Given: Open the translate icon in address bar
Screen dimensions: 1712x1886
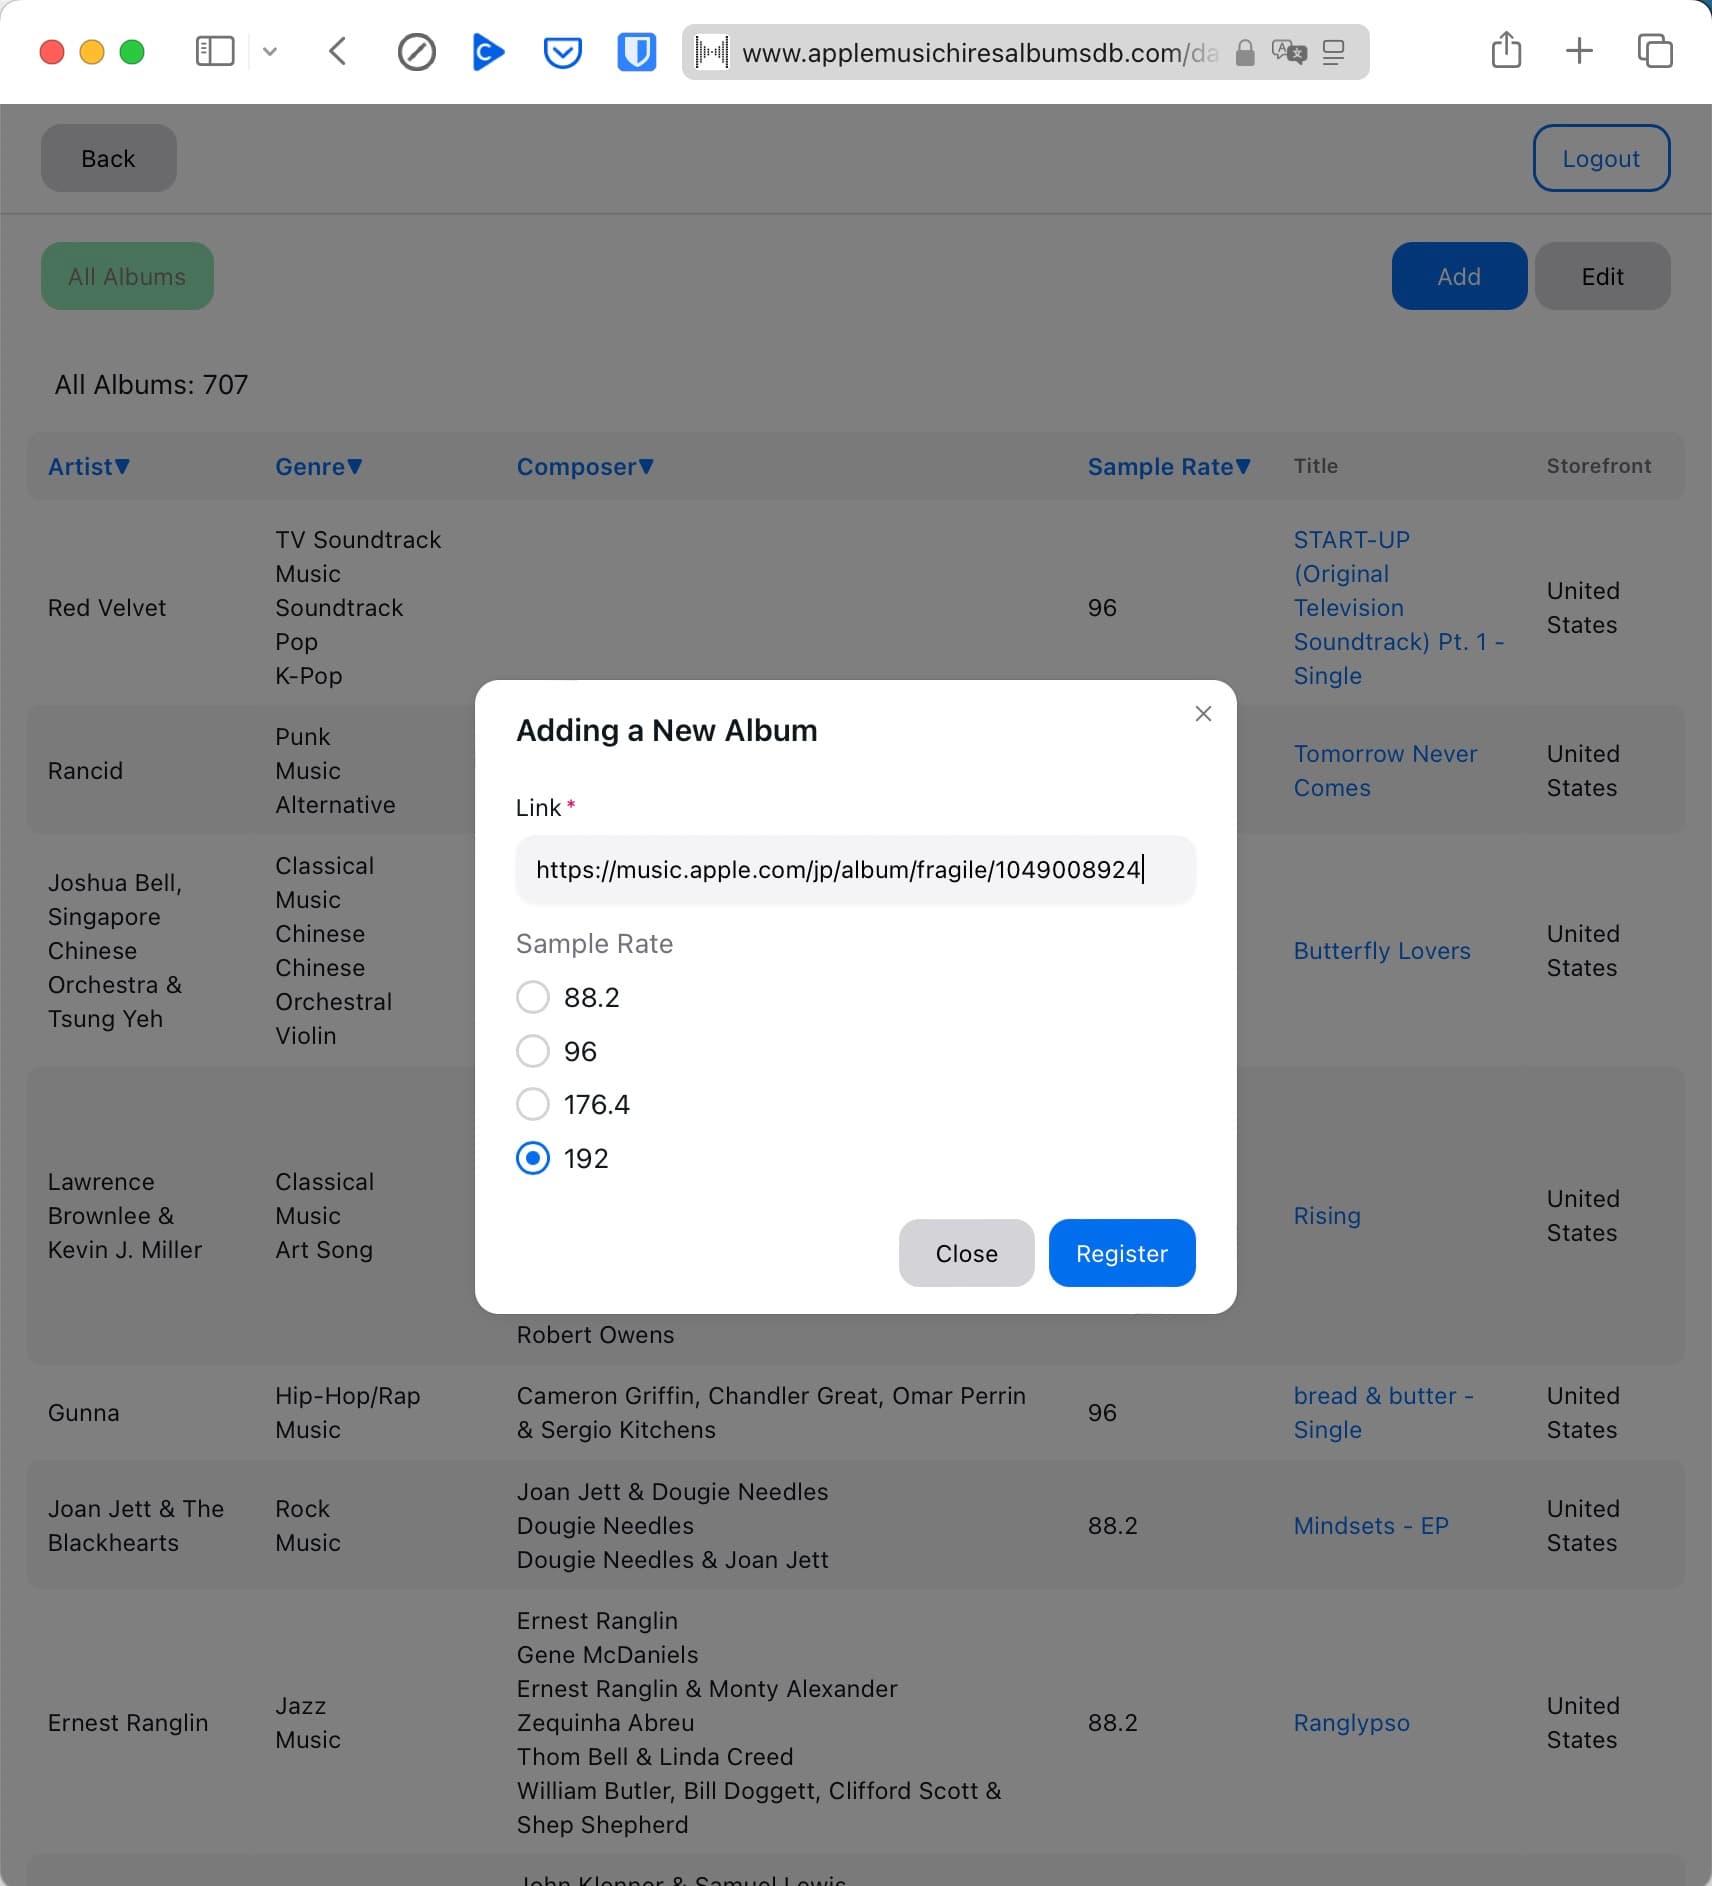Looking at the screenshot, I should tap(1289, 53).
